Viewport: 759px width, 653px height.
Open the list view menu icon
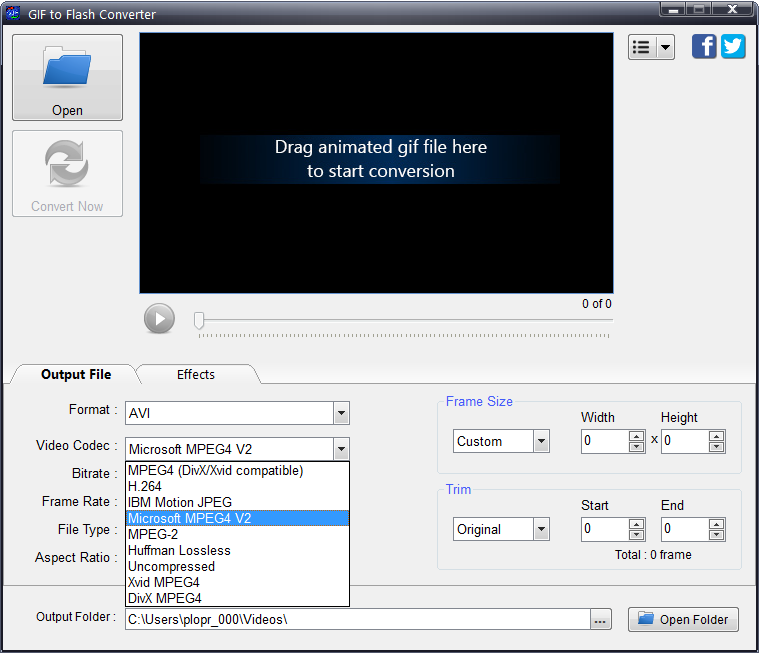click(642, 47)
